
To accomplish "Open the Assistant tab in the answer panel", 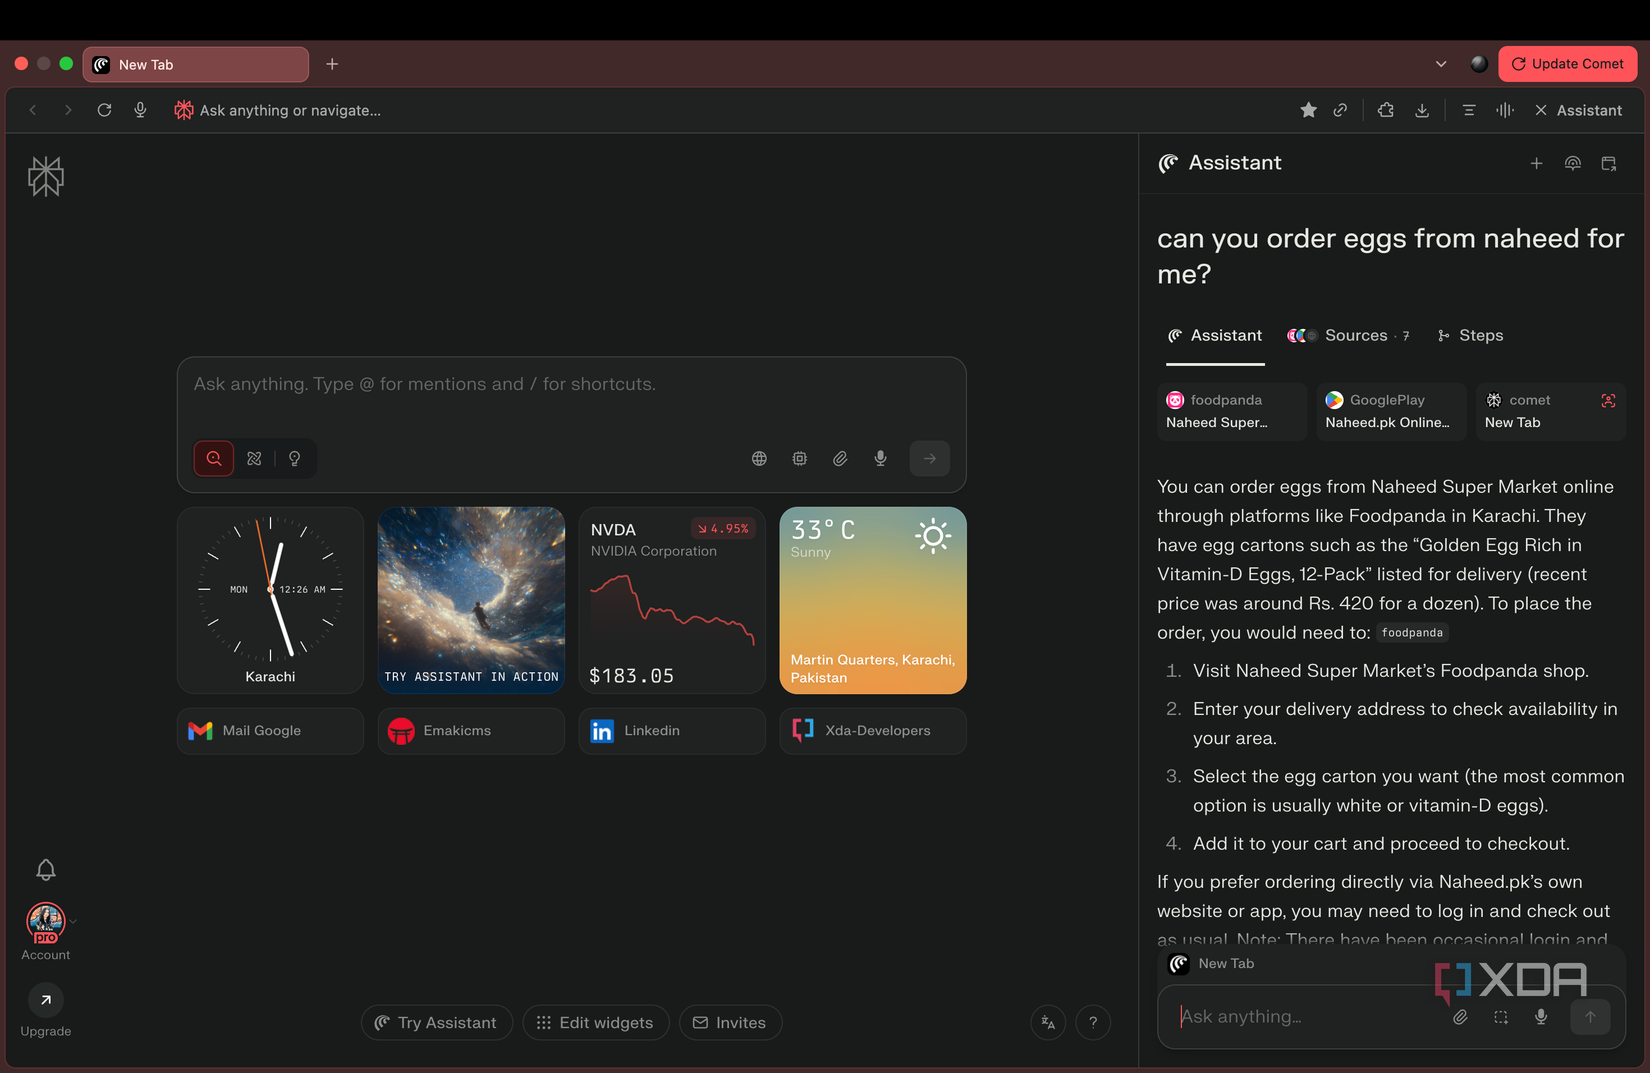I will coord(1215,336).
